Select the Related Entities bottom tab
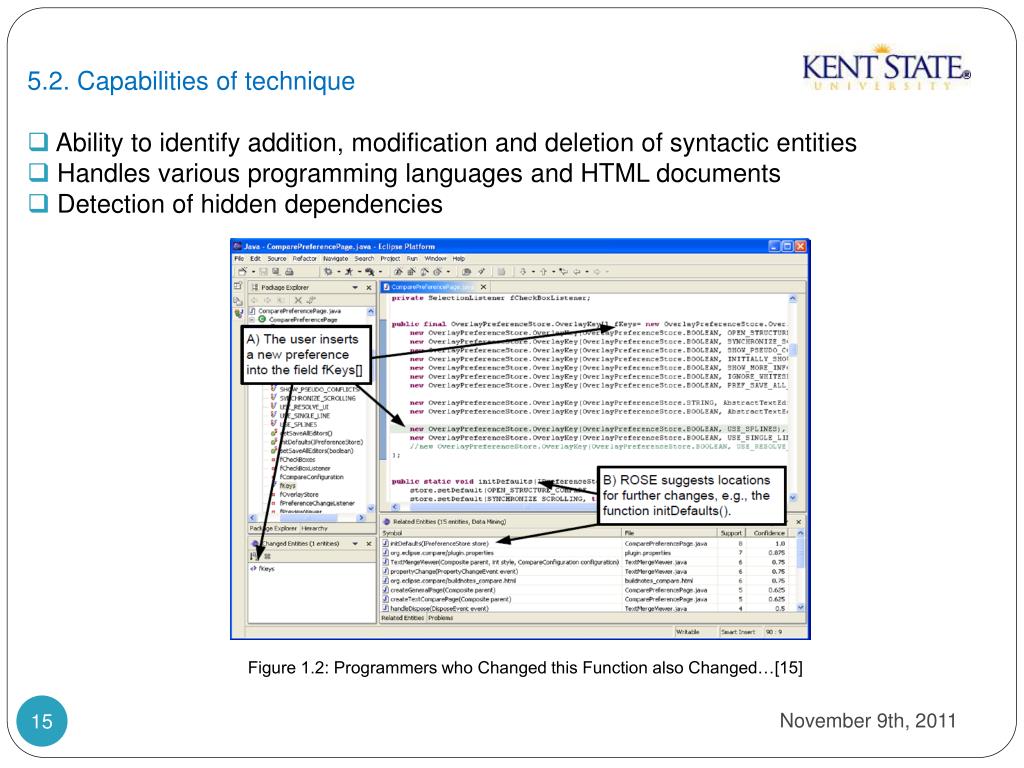Viewport: 1024px width, 768px height. [402, 618]
